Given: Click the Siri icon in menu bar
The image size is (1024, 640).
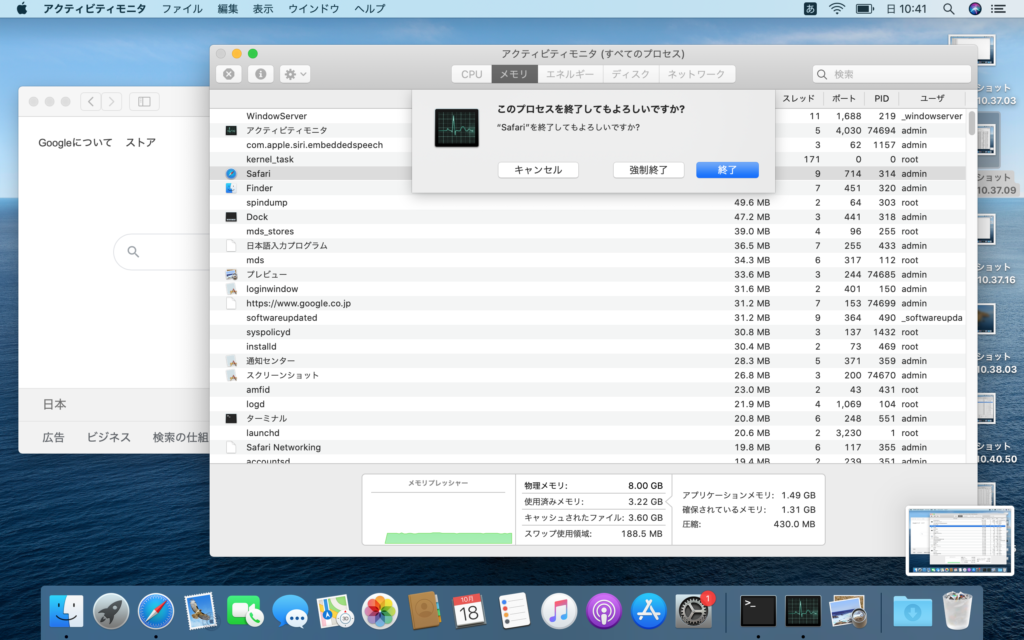Looking at the screenshot, I should pyautogui.click(x=974, y=8).
